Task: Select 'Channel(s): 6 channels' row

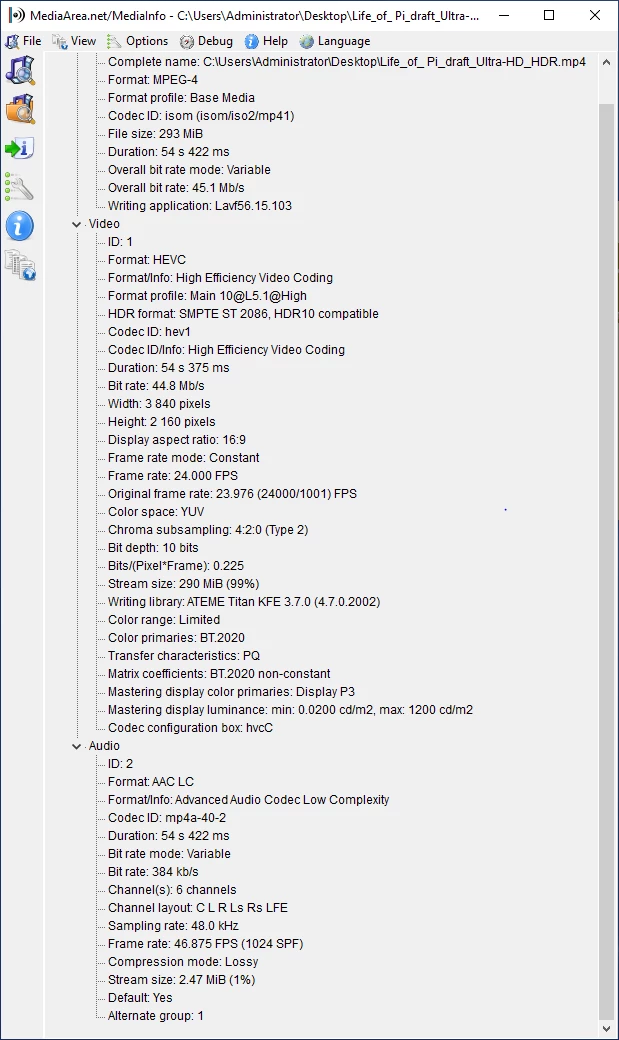Action: point(172,889)
